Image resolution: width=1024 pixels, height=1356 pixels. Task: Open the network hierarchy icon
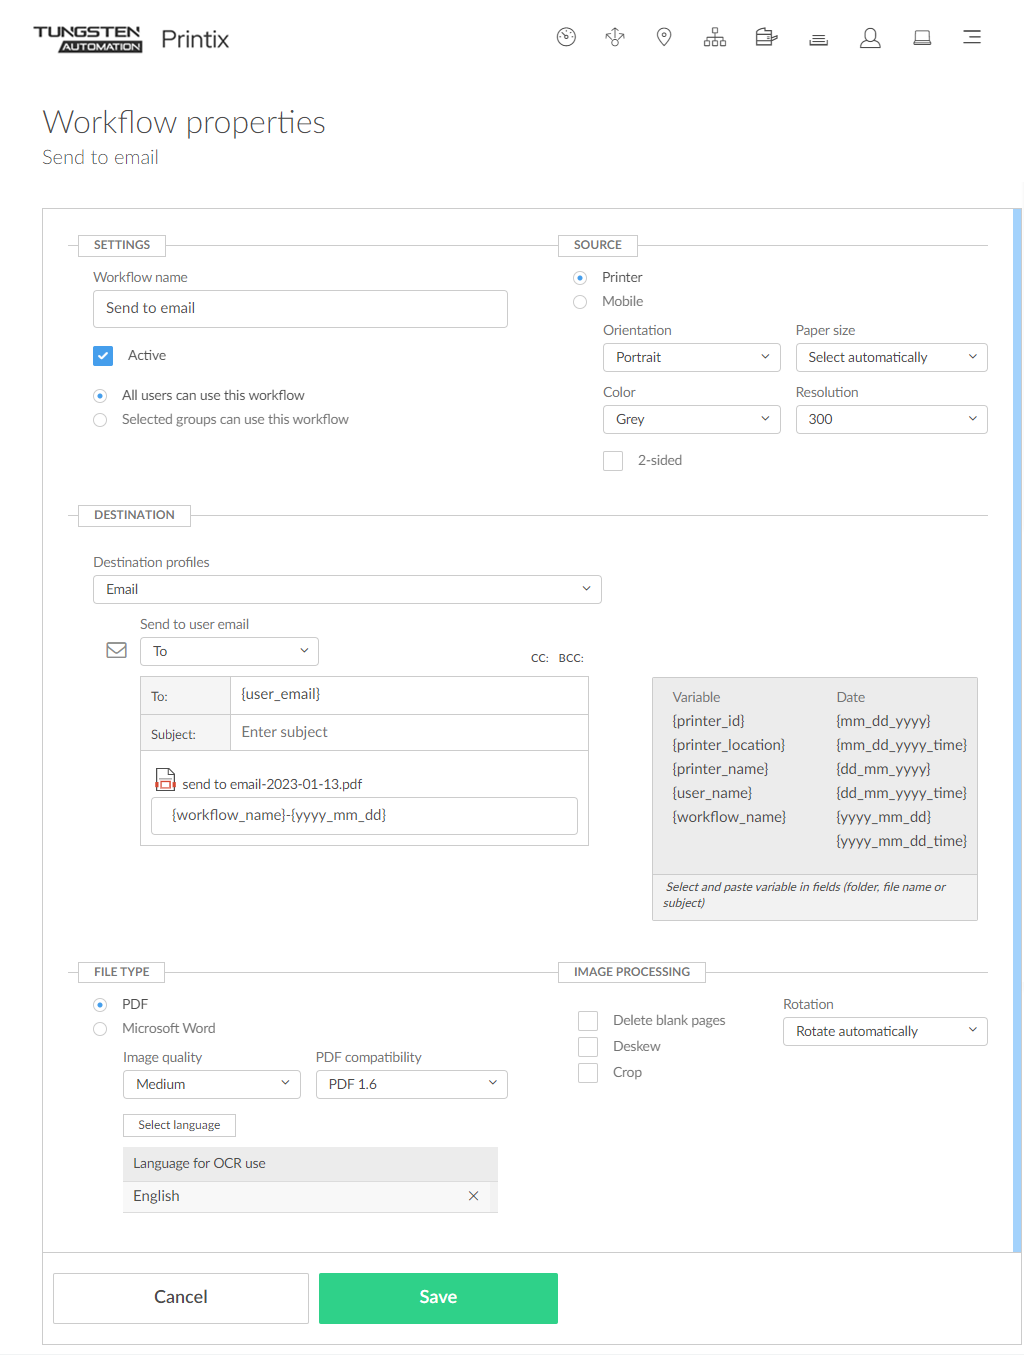(715, 38)
